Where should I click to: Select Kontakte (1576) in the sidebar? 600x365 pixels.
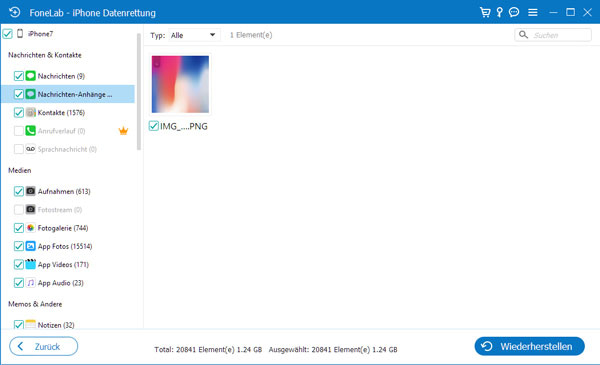tap(61, 112)
